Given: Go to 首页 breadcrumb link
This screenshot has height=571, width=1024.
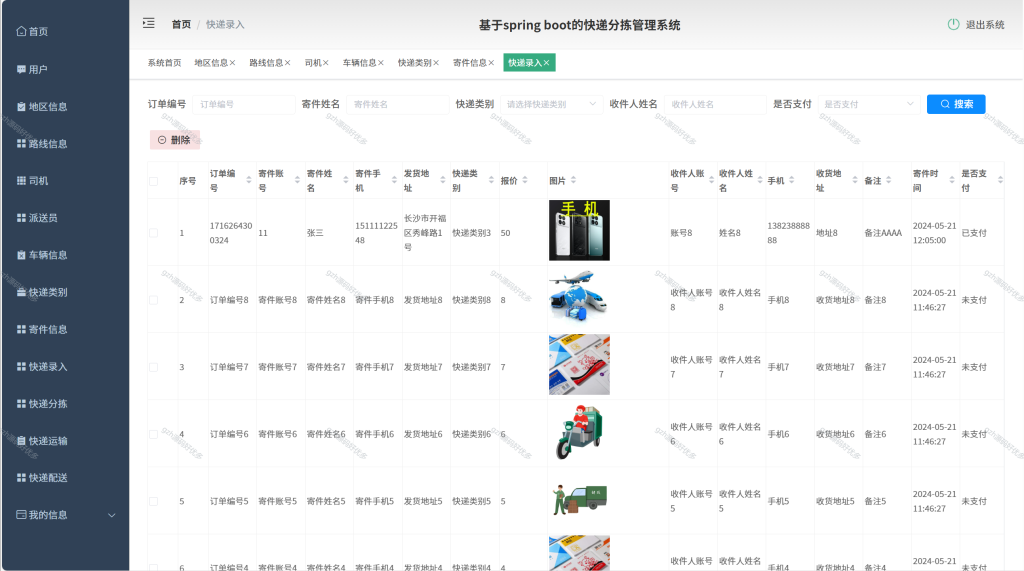Looking at the screenshot, I should [181, 24].
